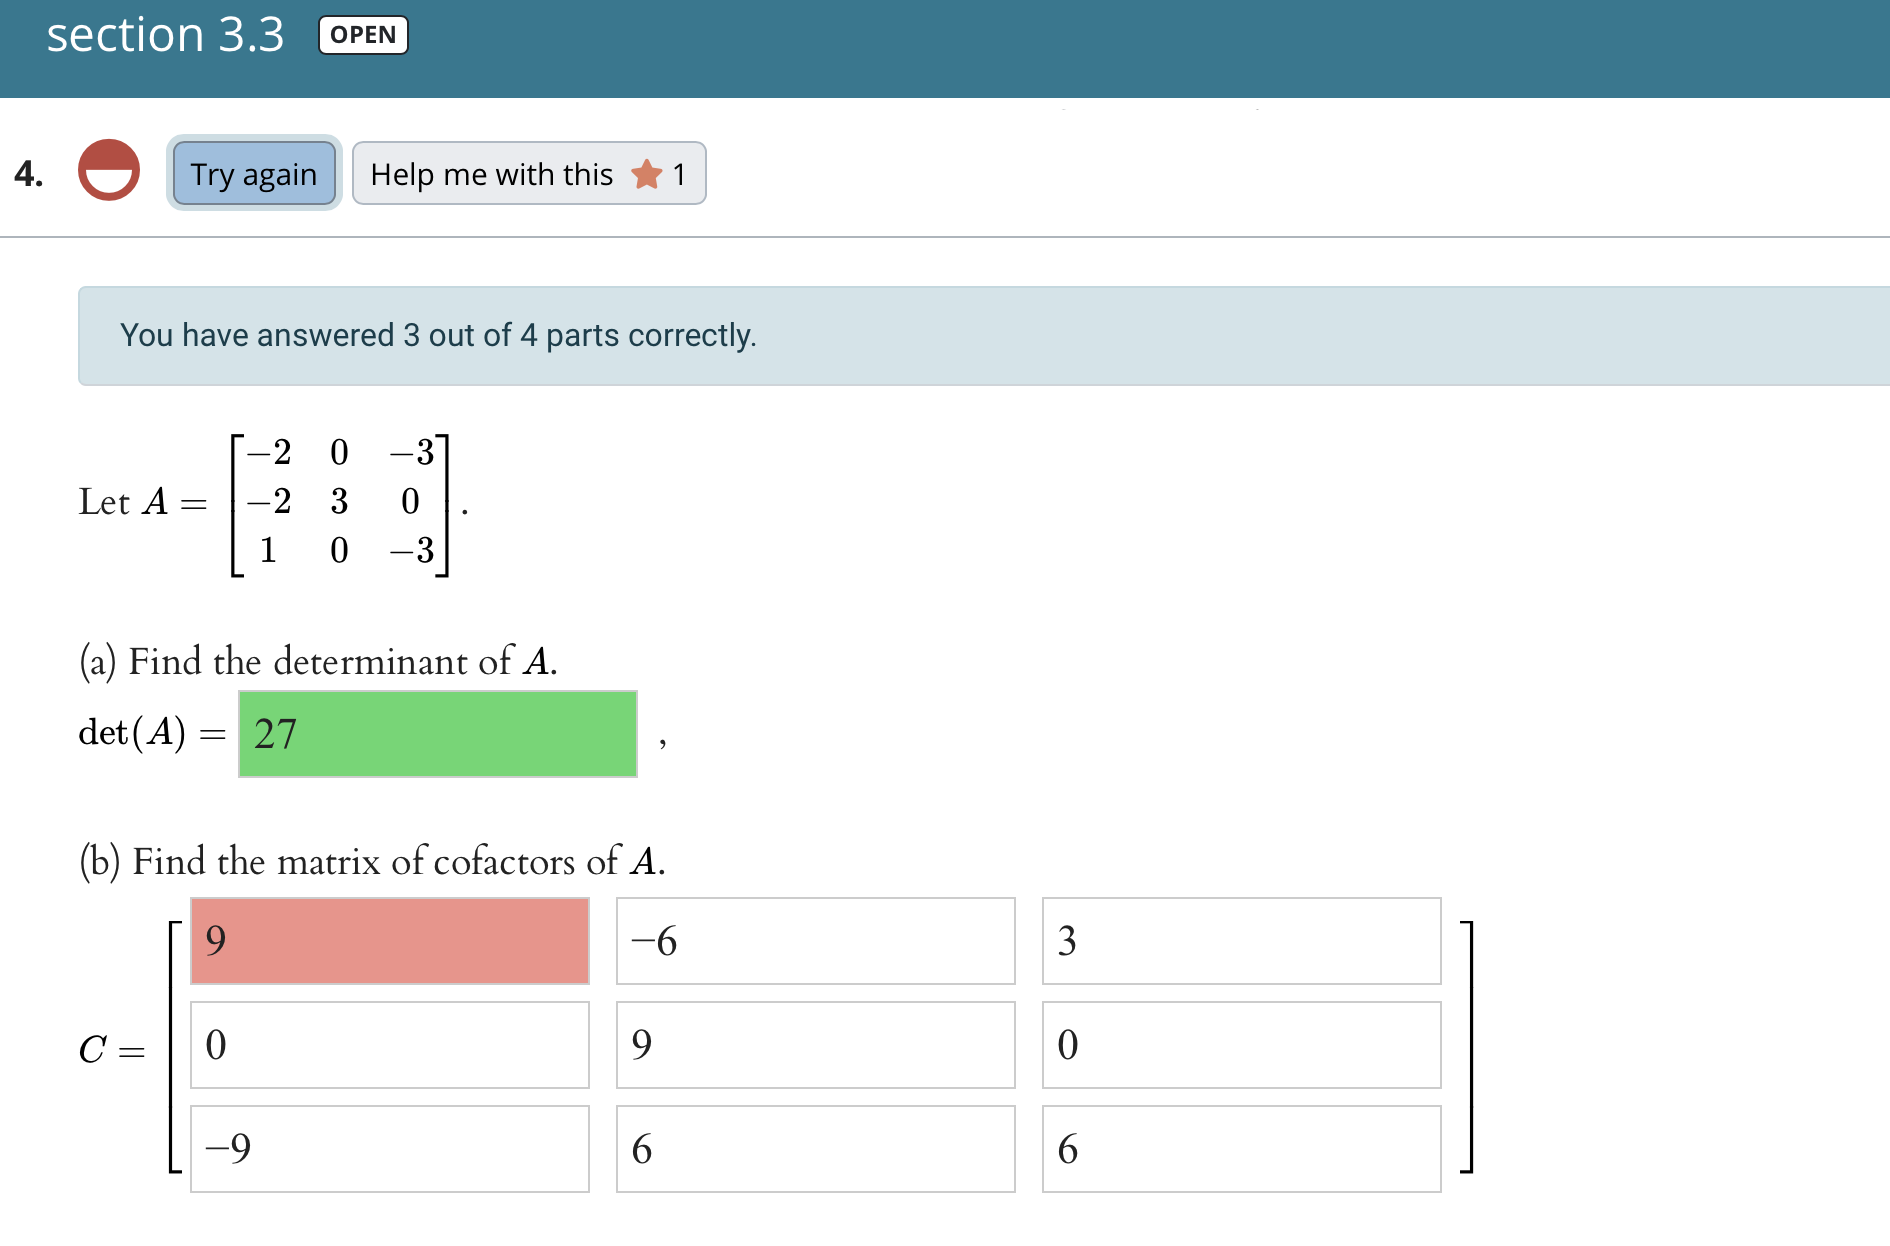
Task: Click the center cofactor cell containing 9
Action: 816,1045
